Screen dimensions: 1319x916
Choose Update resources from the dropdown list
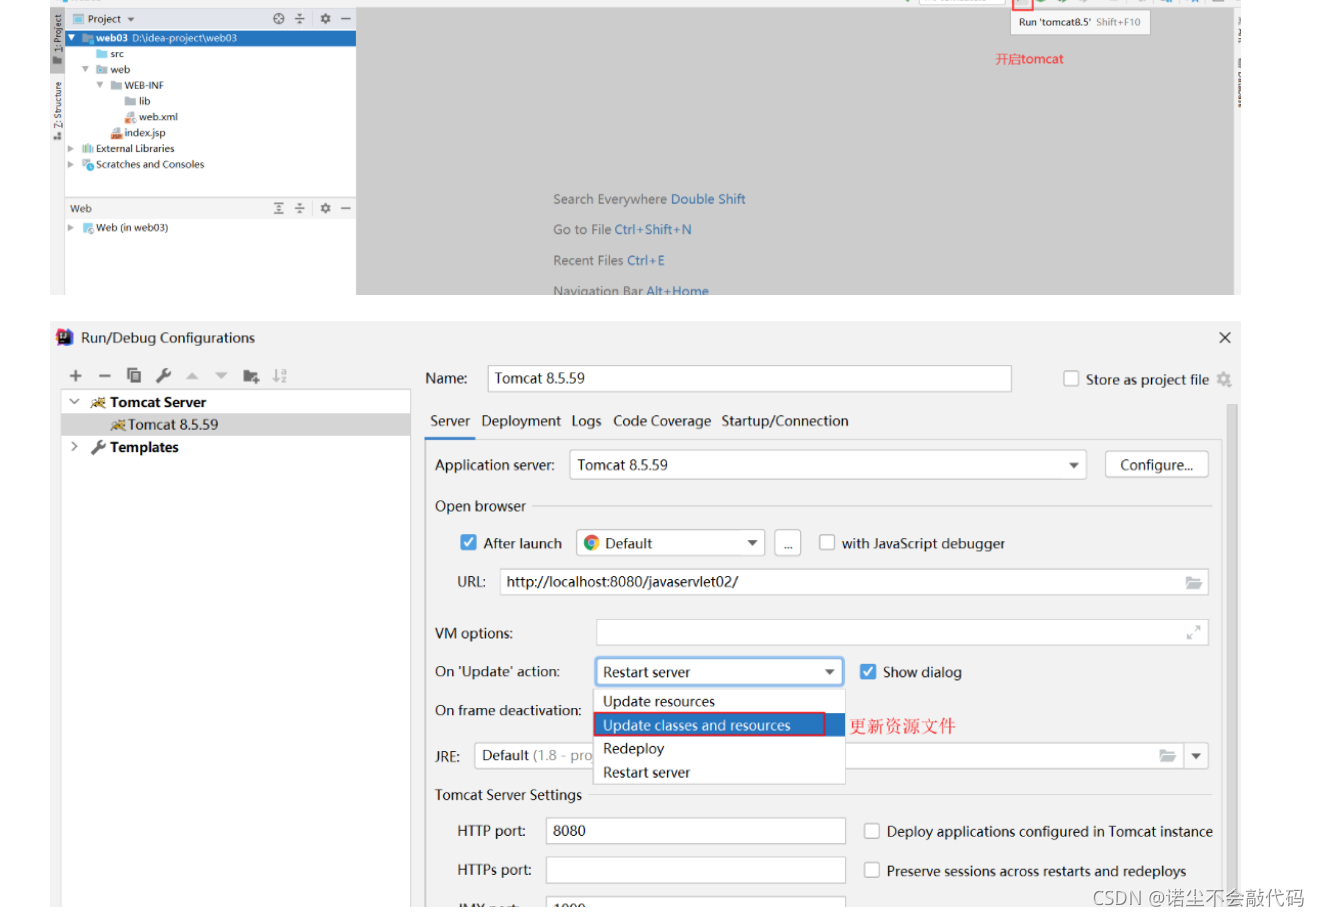coord(719,701)
